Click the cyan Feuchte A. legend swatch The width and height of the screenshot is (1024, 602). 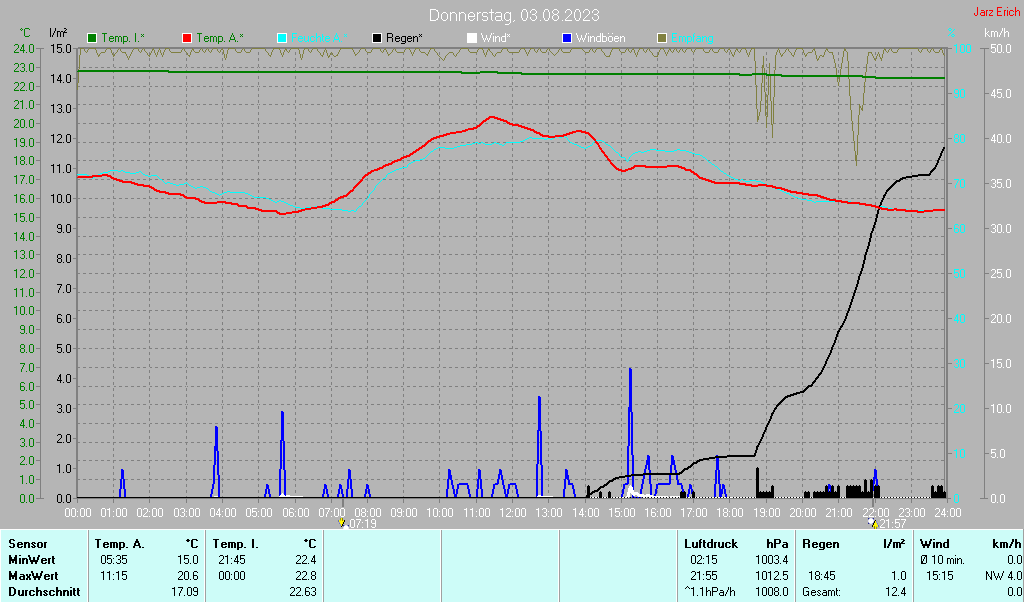point(282,38)
